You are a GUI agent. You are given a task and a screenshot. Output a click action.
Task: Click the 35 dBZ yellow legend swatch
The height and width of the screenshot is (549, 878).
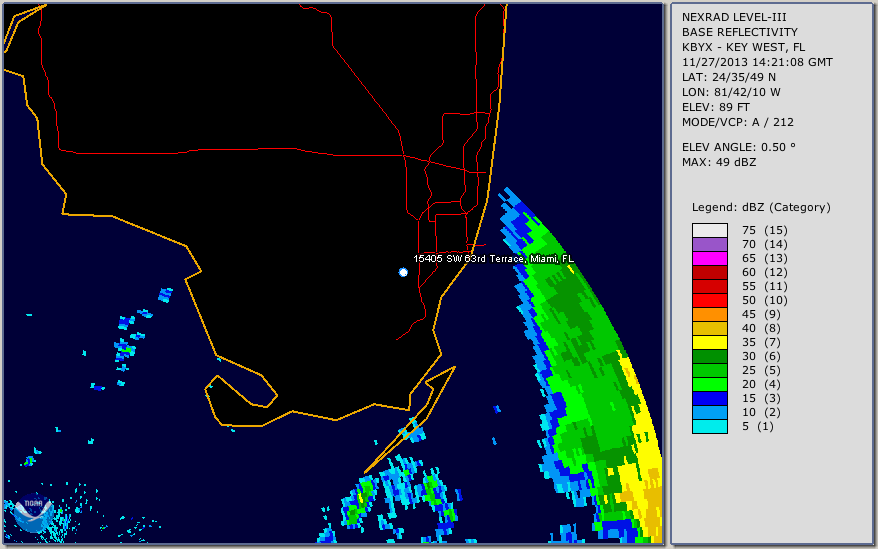click(709, 342)
